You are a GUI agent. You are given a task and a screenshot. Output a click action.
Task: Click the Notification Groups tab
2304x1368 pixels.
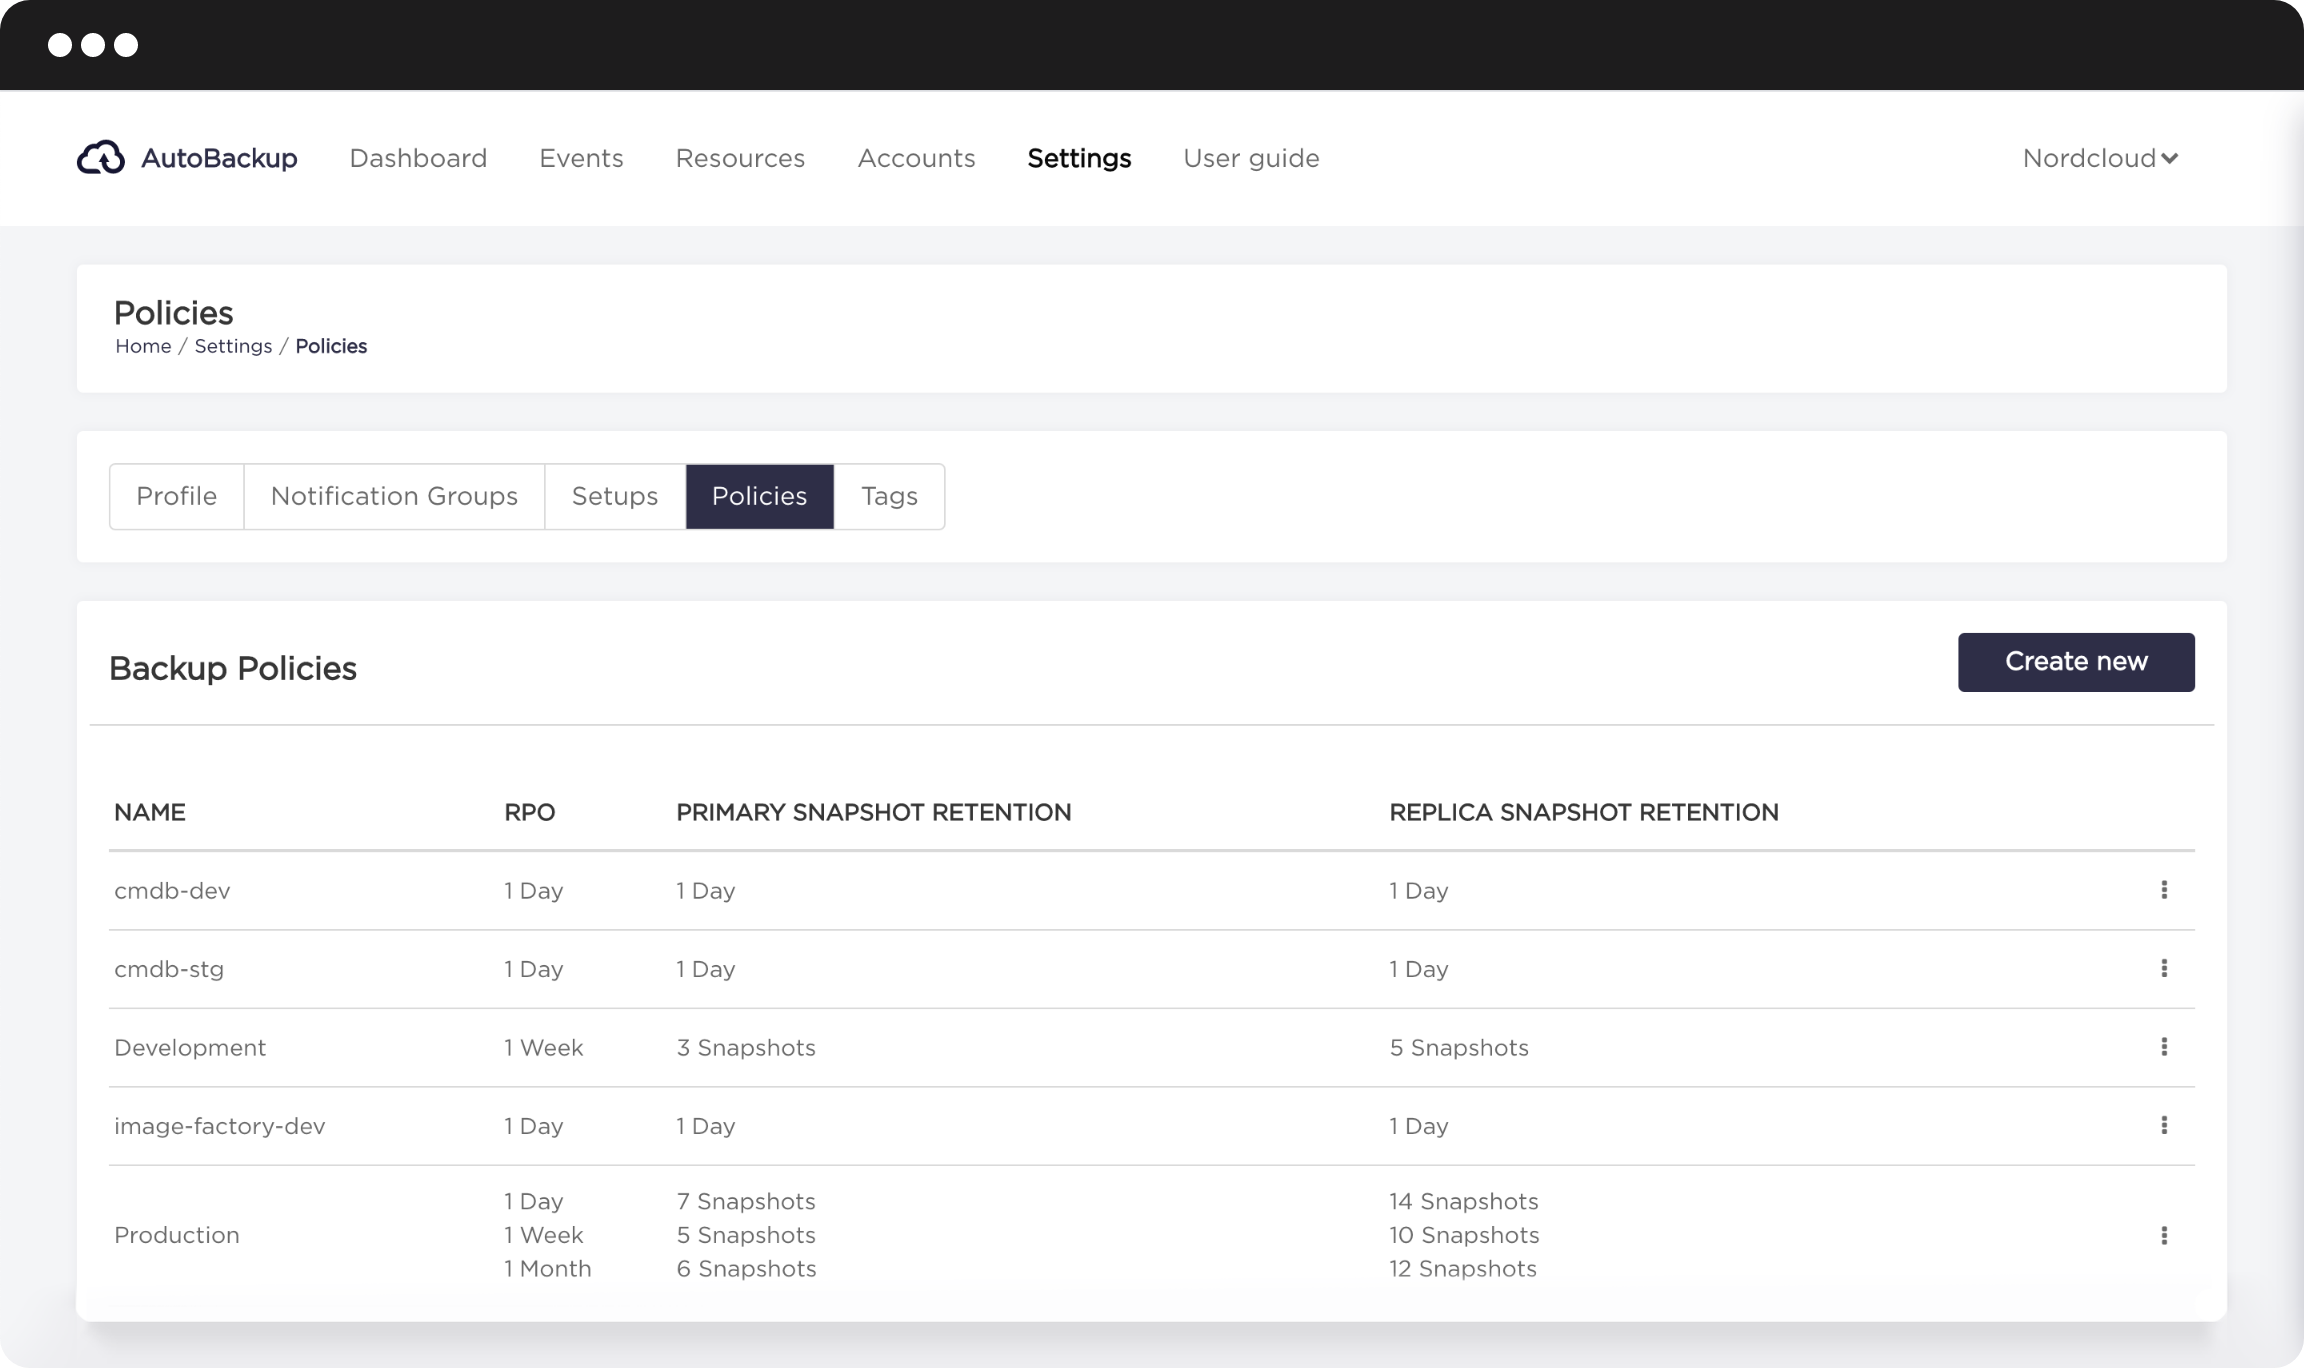(x=392, y=495)
